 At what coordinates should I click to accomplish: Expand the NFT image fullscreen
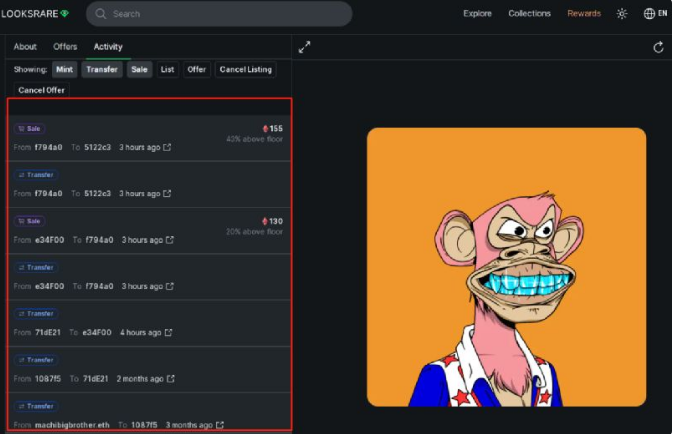[304, 47]
